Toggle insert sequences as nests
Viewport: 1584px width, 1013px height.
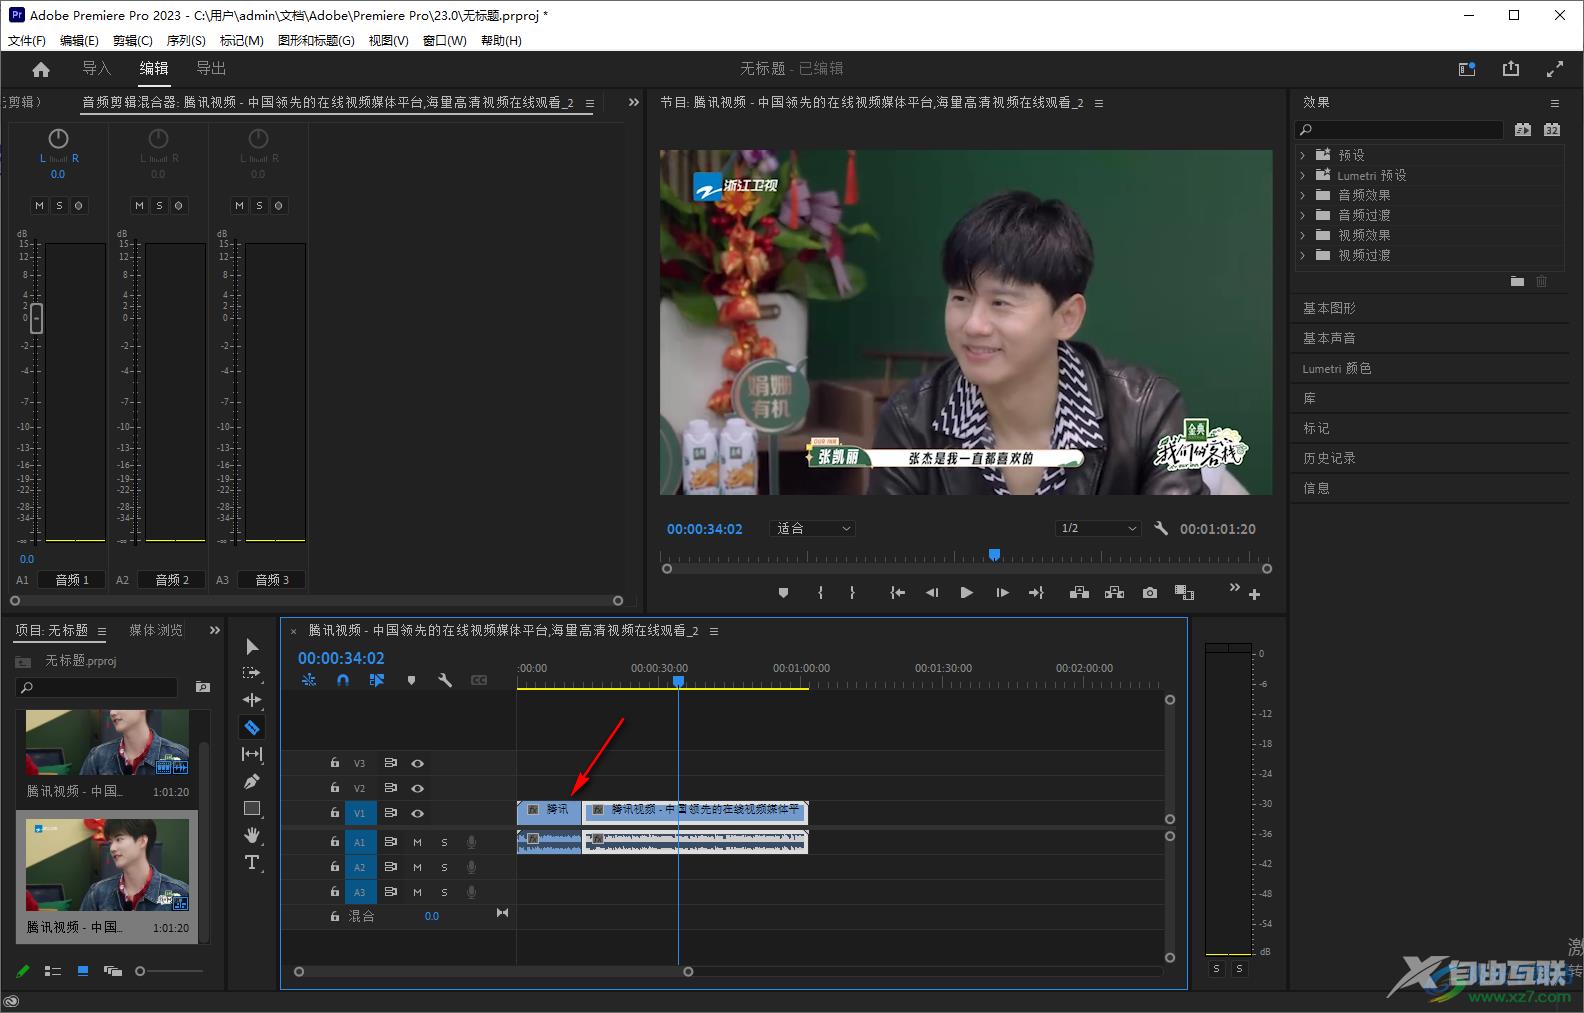[309, 680]
